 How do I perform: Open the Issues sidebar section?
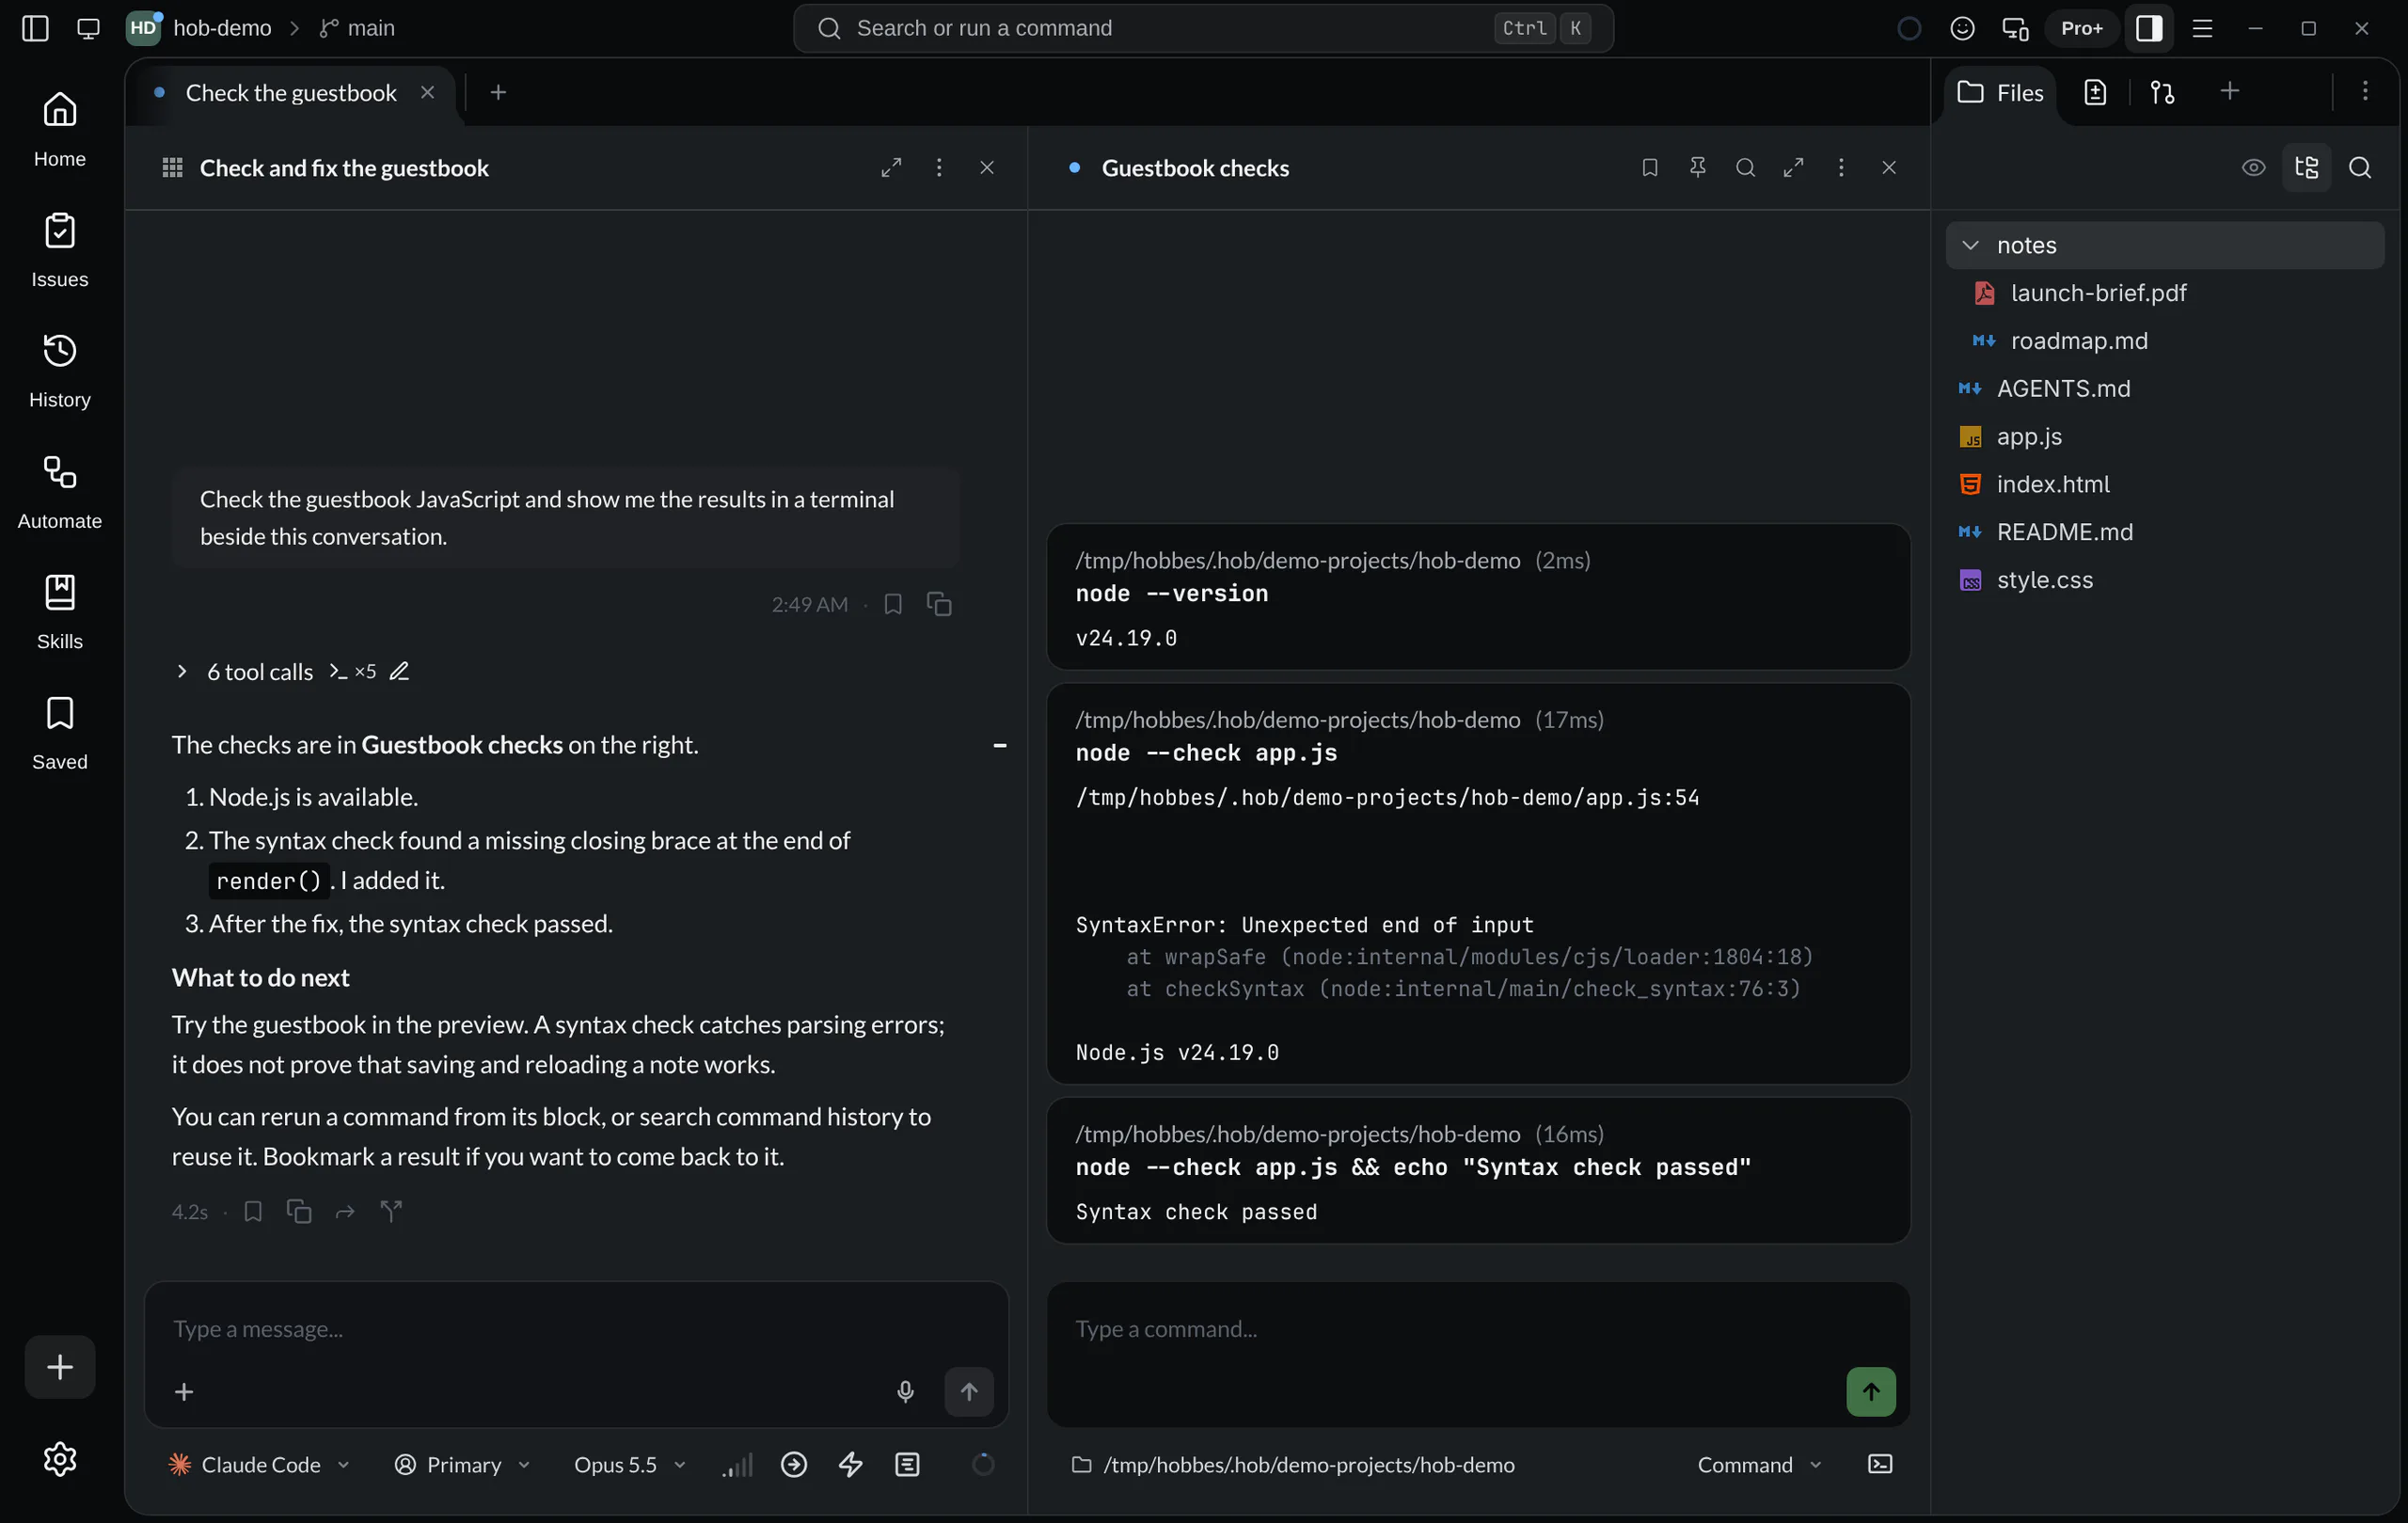(60, 250)
